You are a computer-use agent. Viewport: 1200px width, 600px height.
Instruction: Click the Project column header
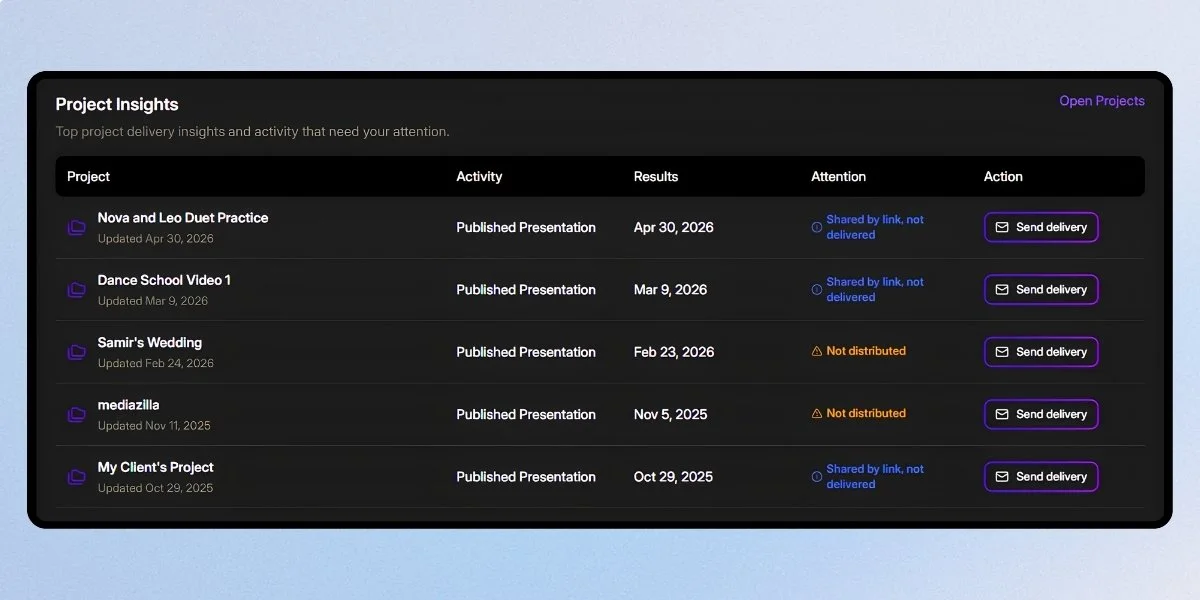pyautogui.click(x=88, y=177)
